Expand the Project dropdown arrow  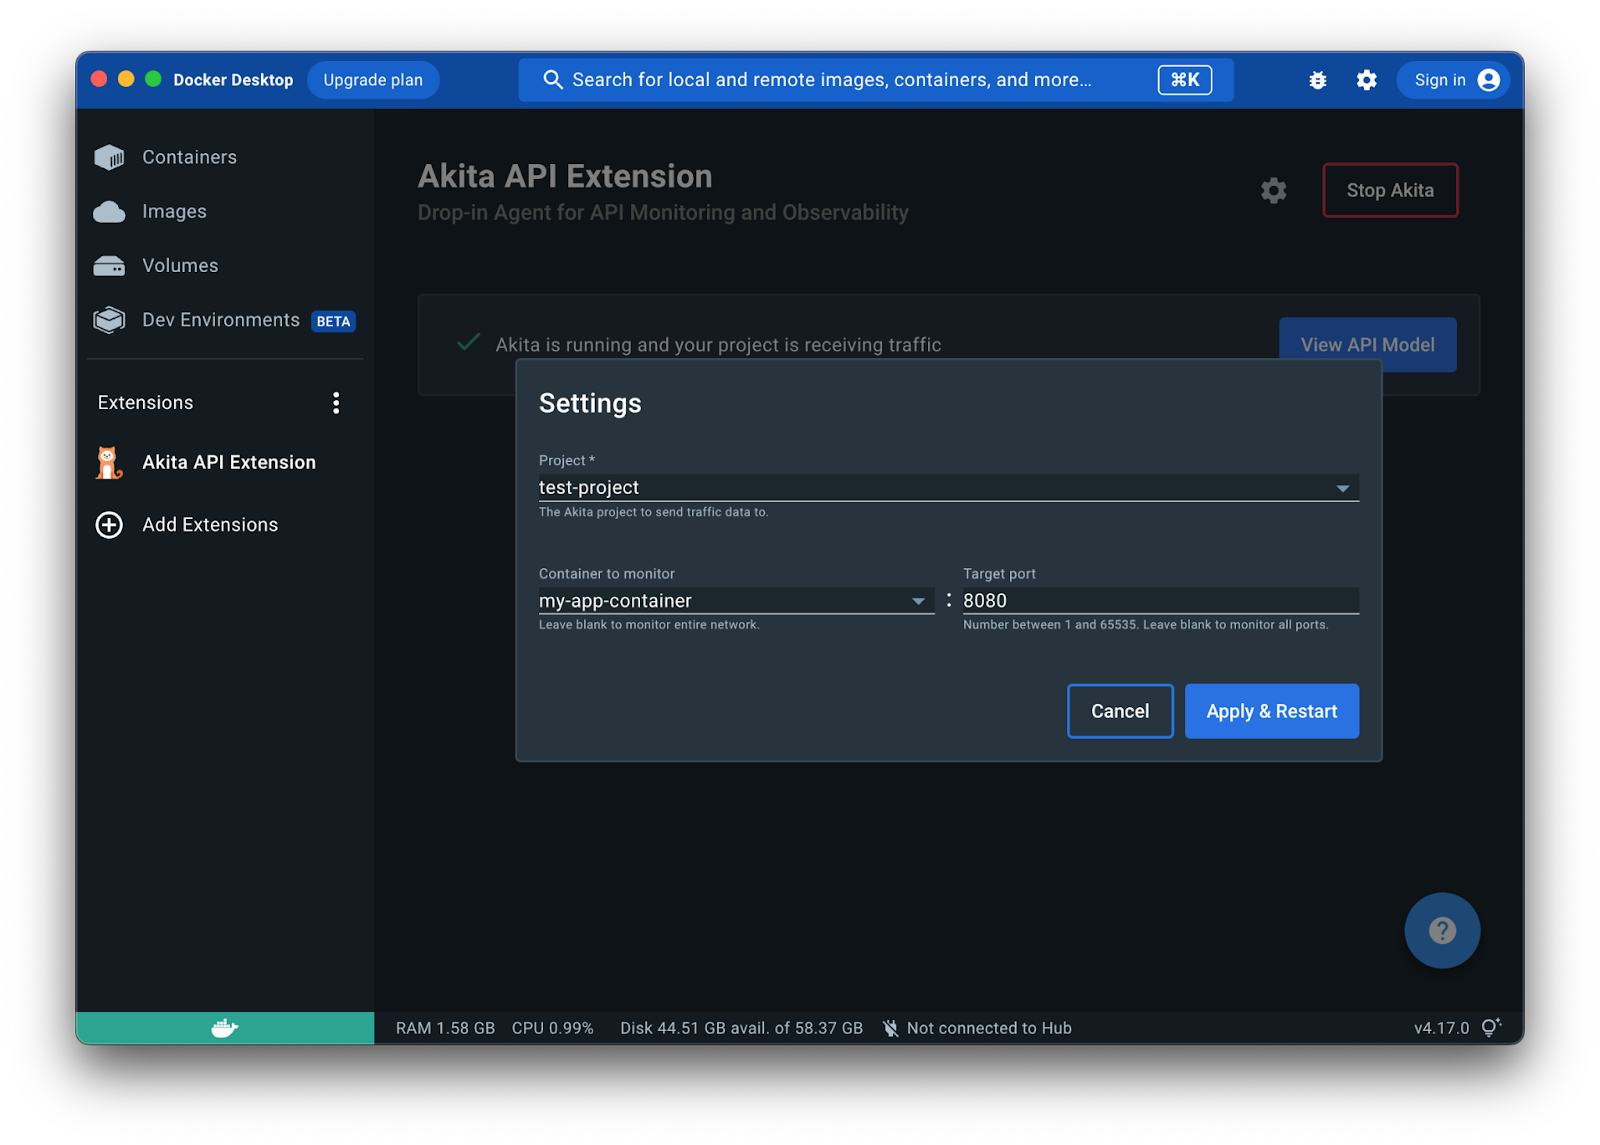(1343, 488)
